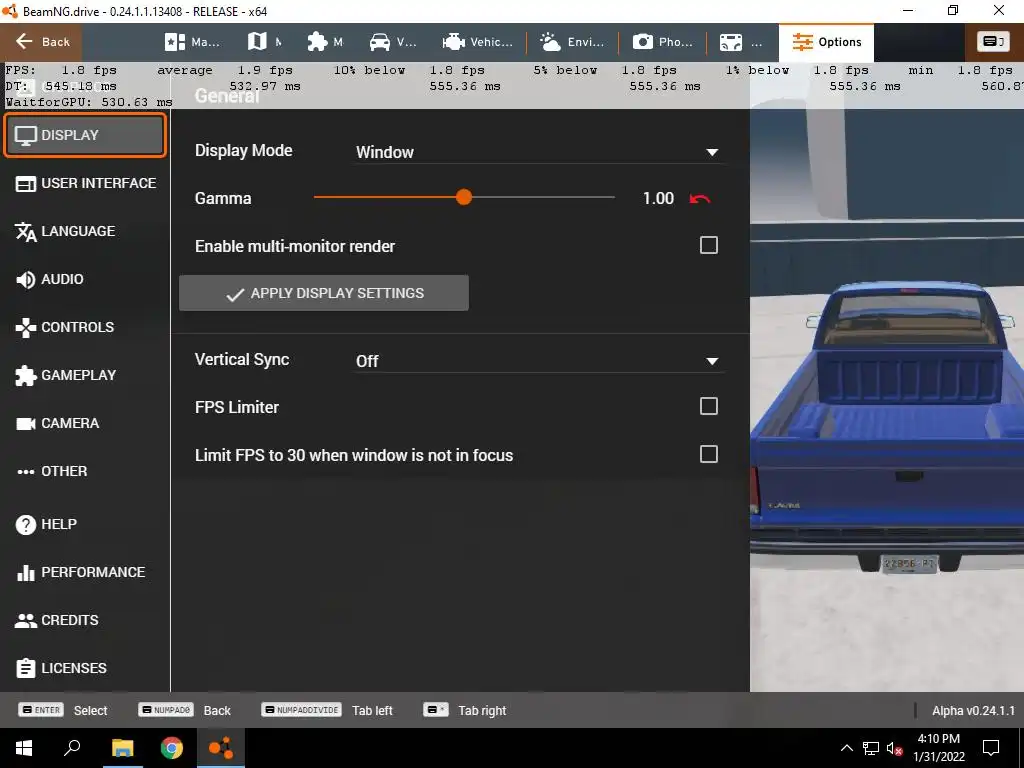Image resolution: width=1024 pixels, height=768 pixels.
Task: Open Vehicle config tab with engine icon
Action: [x=477, y=42]
